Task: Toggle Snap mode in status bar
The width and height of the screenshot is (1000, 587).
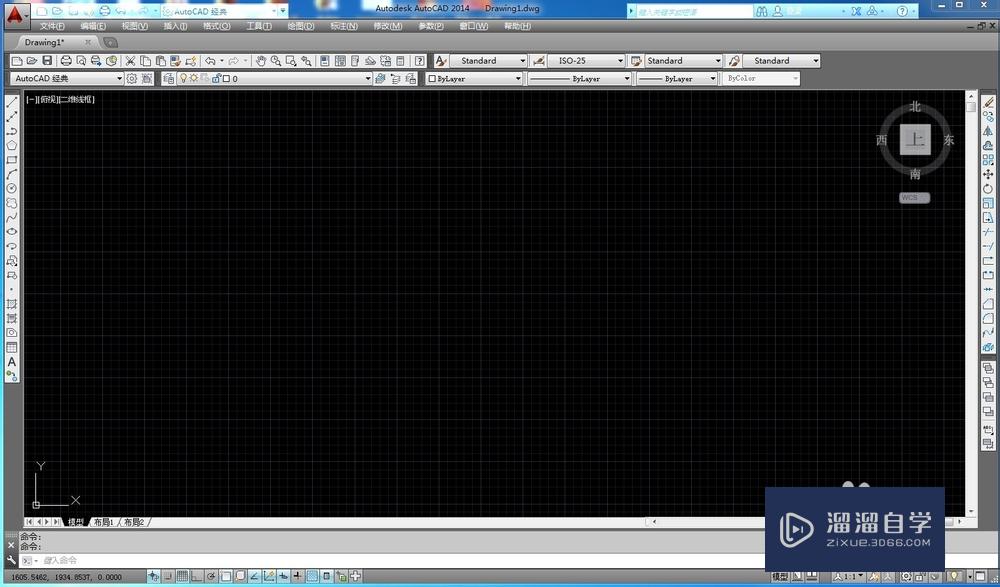Action: [168, 576]
